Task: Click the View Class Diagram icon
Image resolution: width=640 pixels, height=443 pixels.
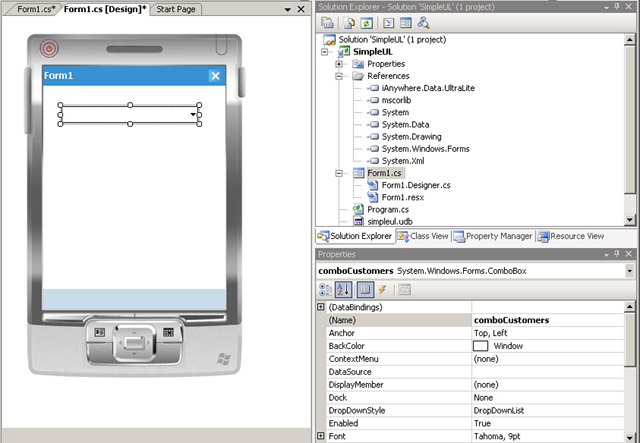Action: (423, 23)
